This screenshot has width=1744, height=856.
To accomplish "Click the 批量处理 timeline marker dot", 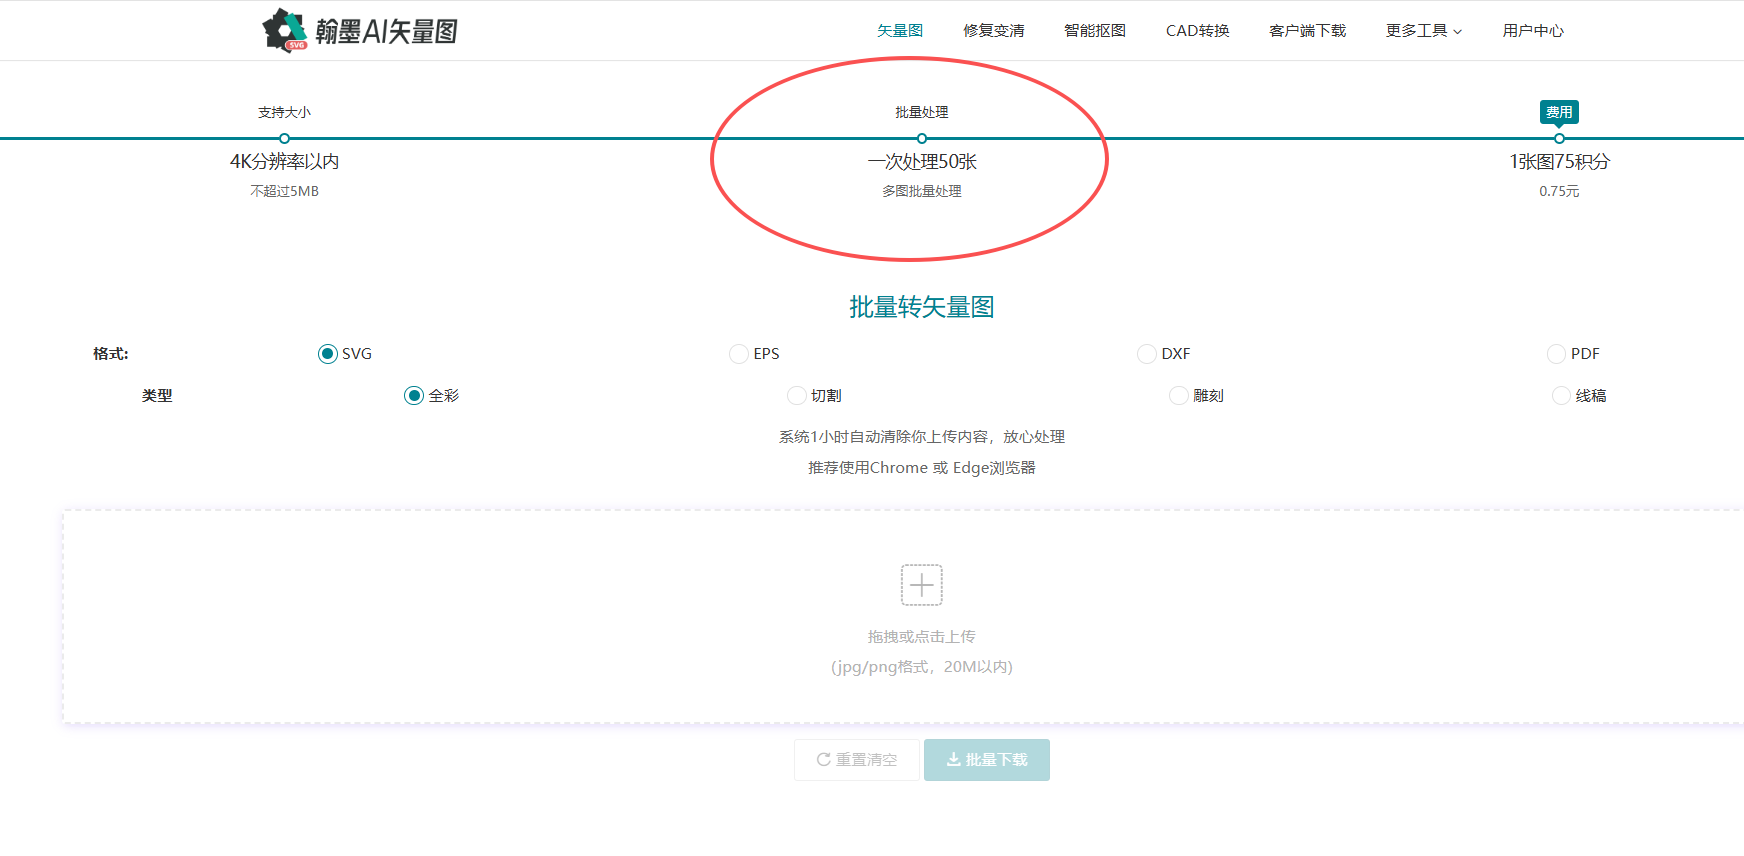I will click(x=922, y=139).
